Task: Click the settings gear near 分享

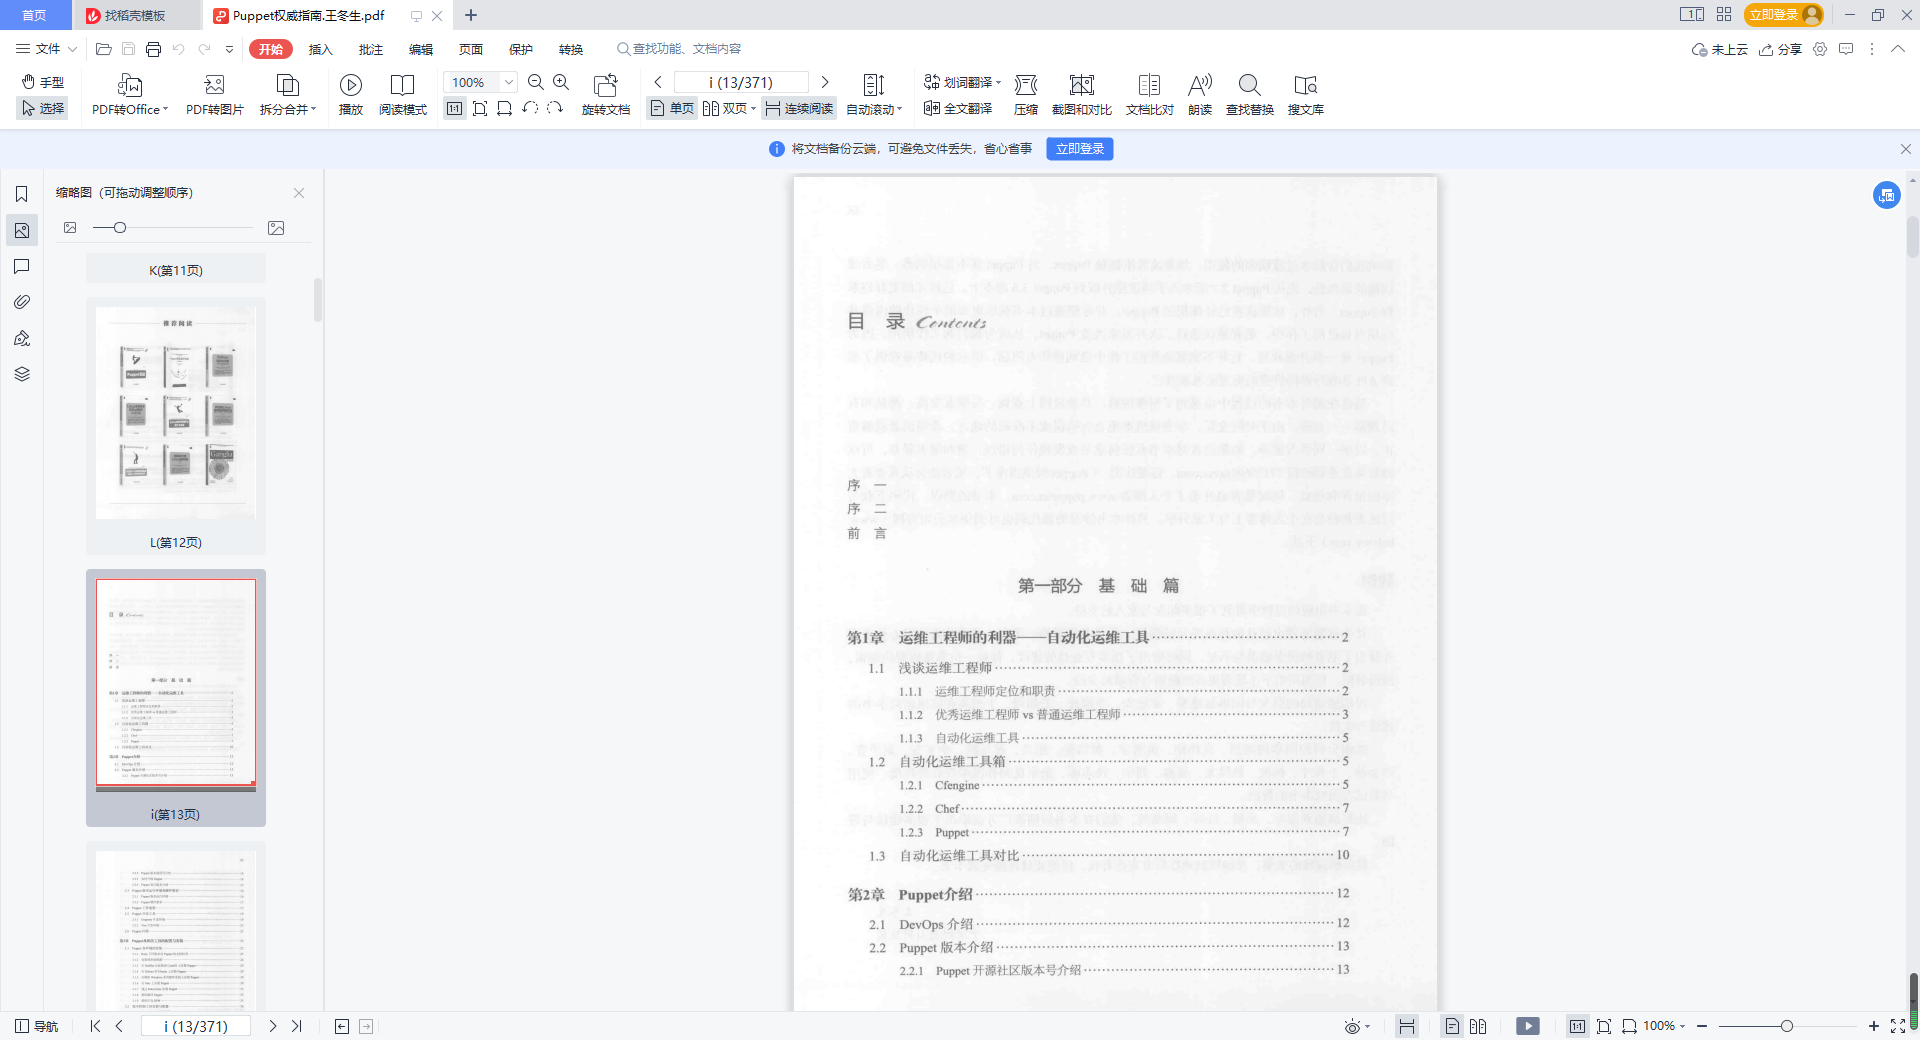Action: [1820, 49]
